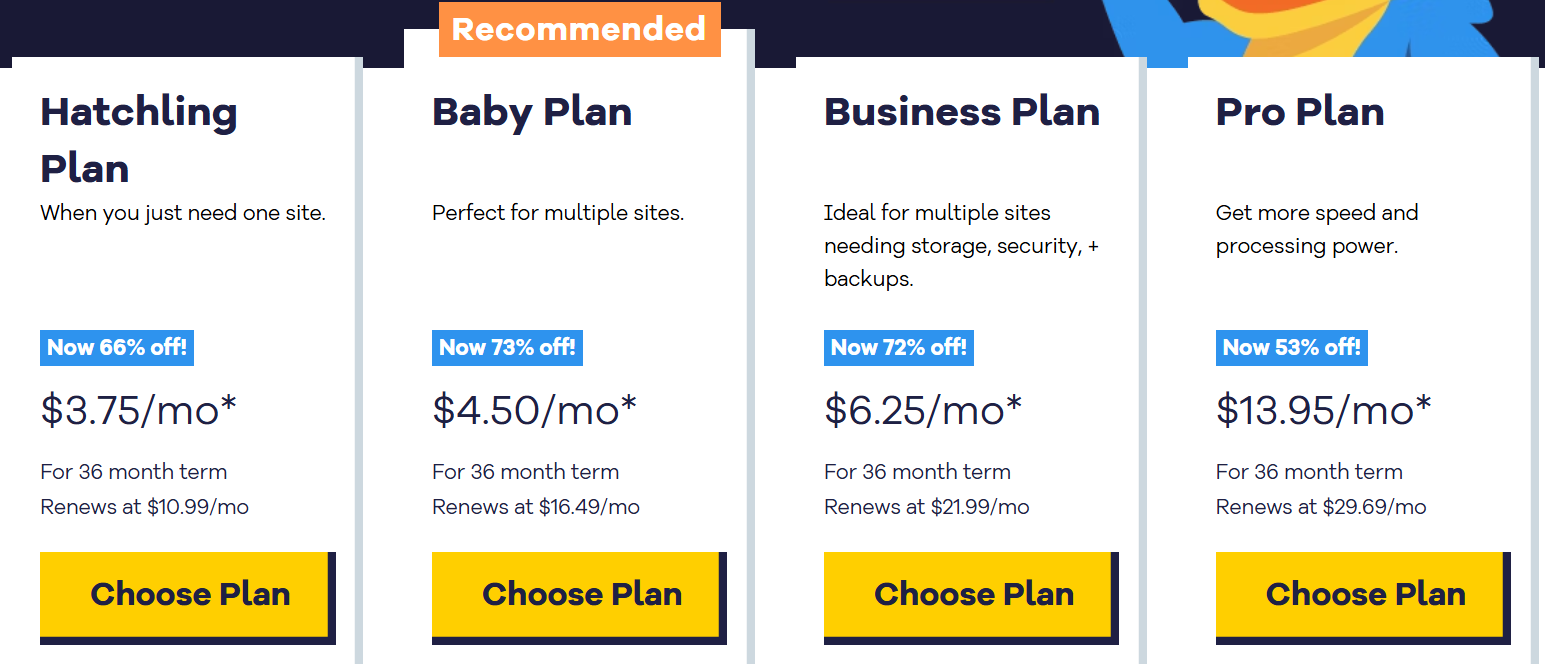Click the $13.95/mo price text
This screenshot has height=664, width=1545.
tap(1323, 410)
